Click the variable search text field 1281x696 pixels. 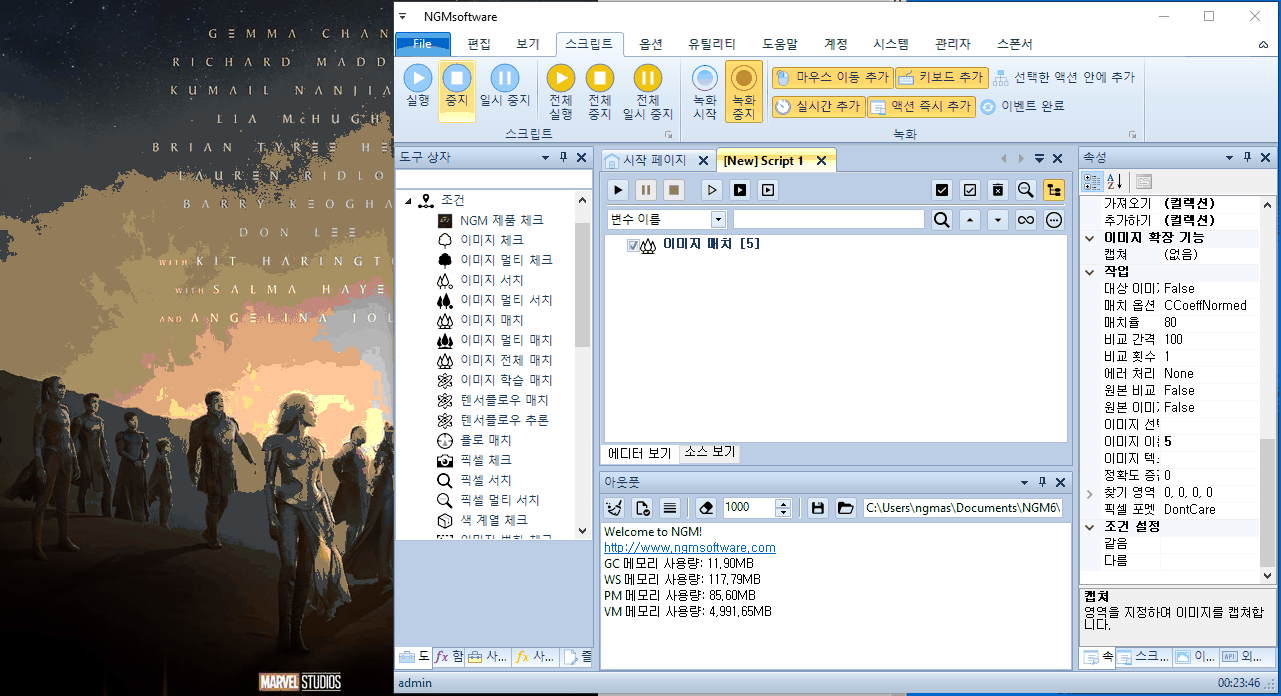point(829,220)
